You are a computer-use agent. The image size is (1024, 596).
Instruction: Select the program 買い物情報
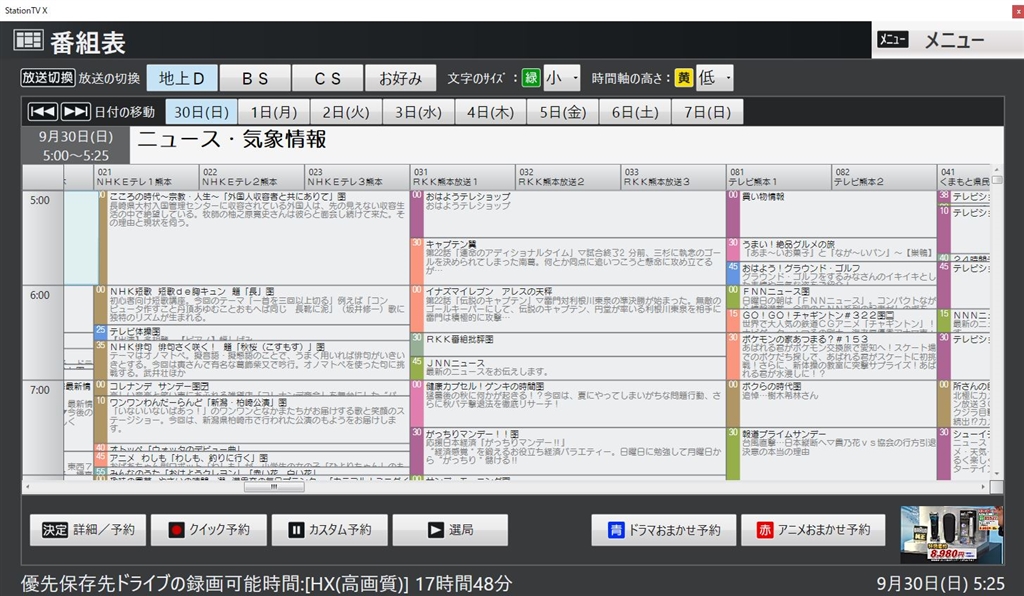831,214
